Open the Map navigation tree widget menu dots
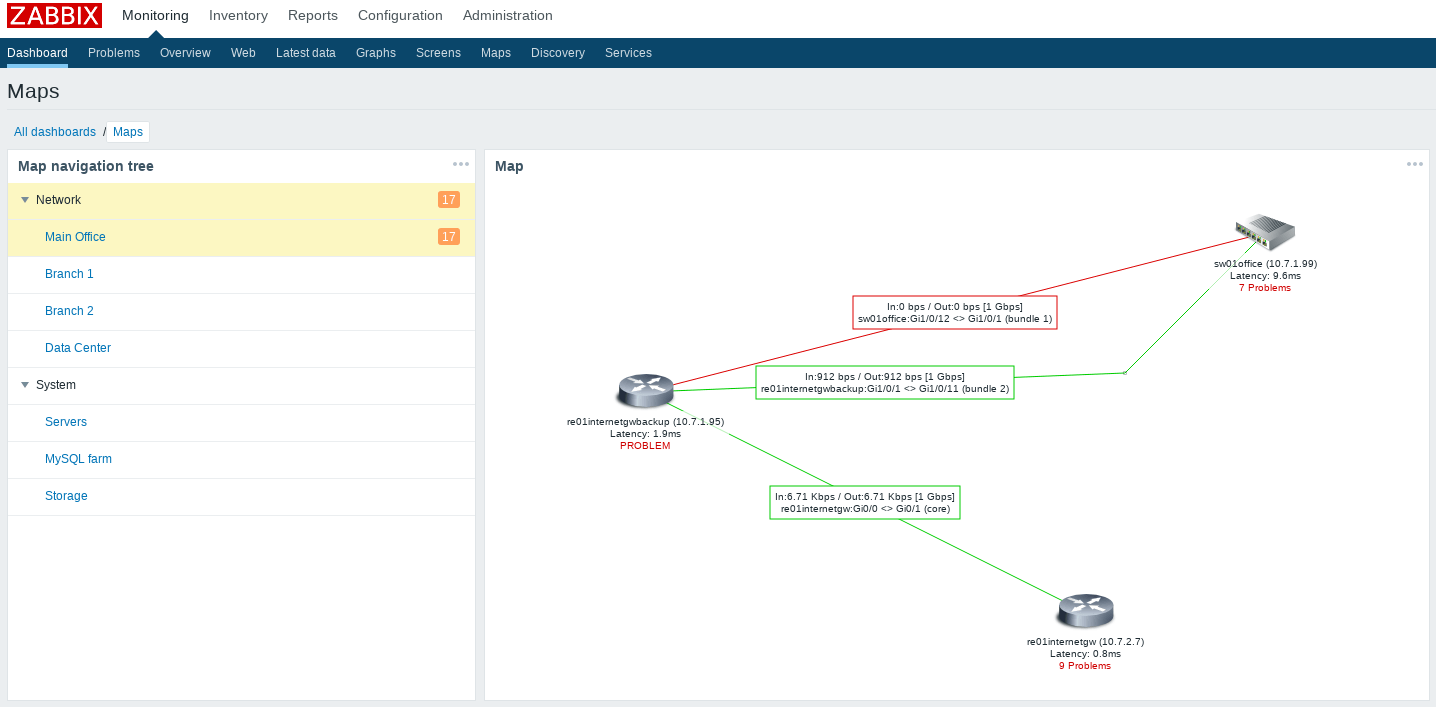This screenshot has height=707, width=1436. (x=461, y=164)
